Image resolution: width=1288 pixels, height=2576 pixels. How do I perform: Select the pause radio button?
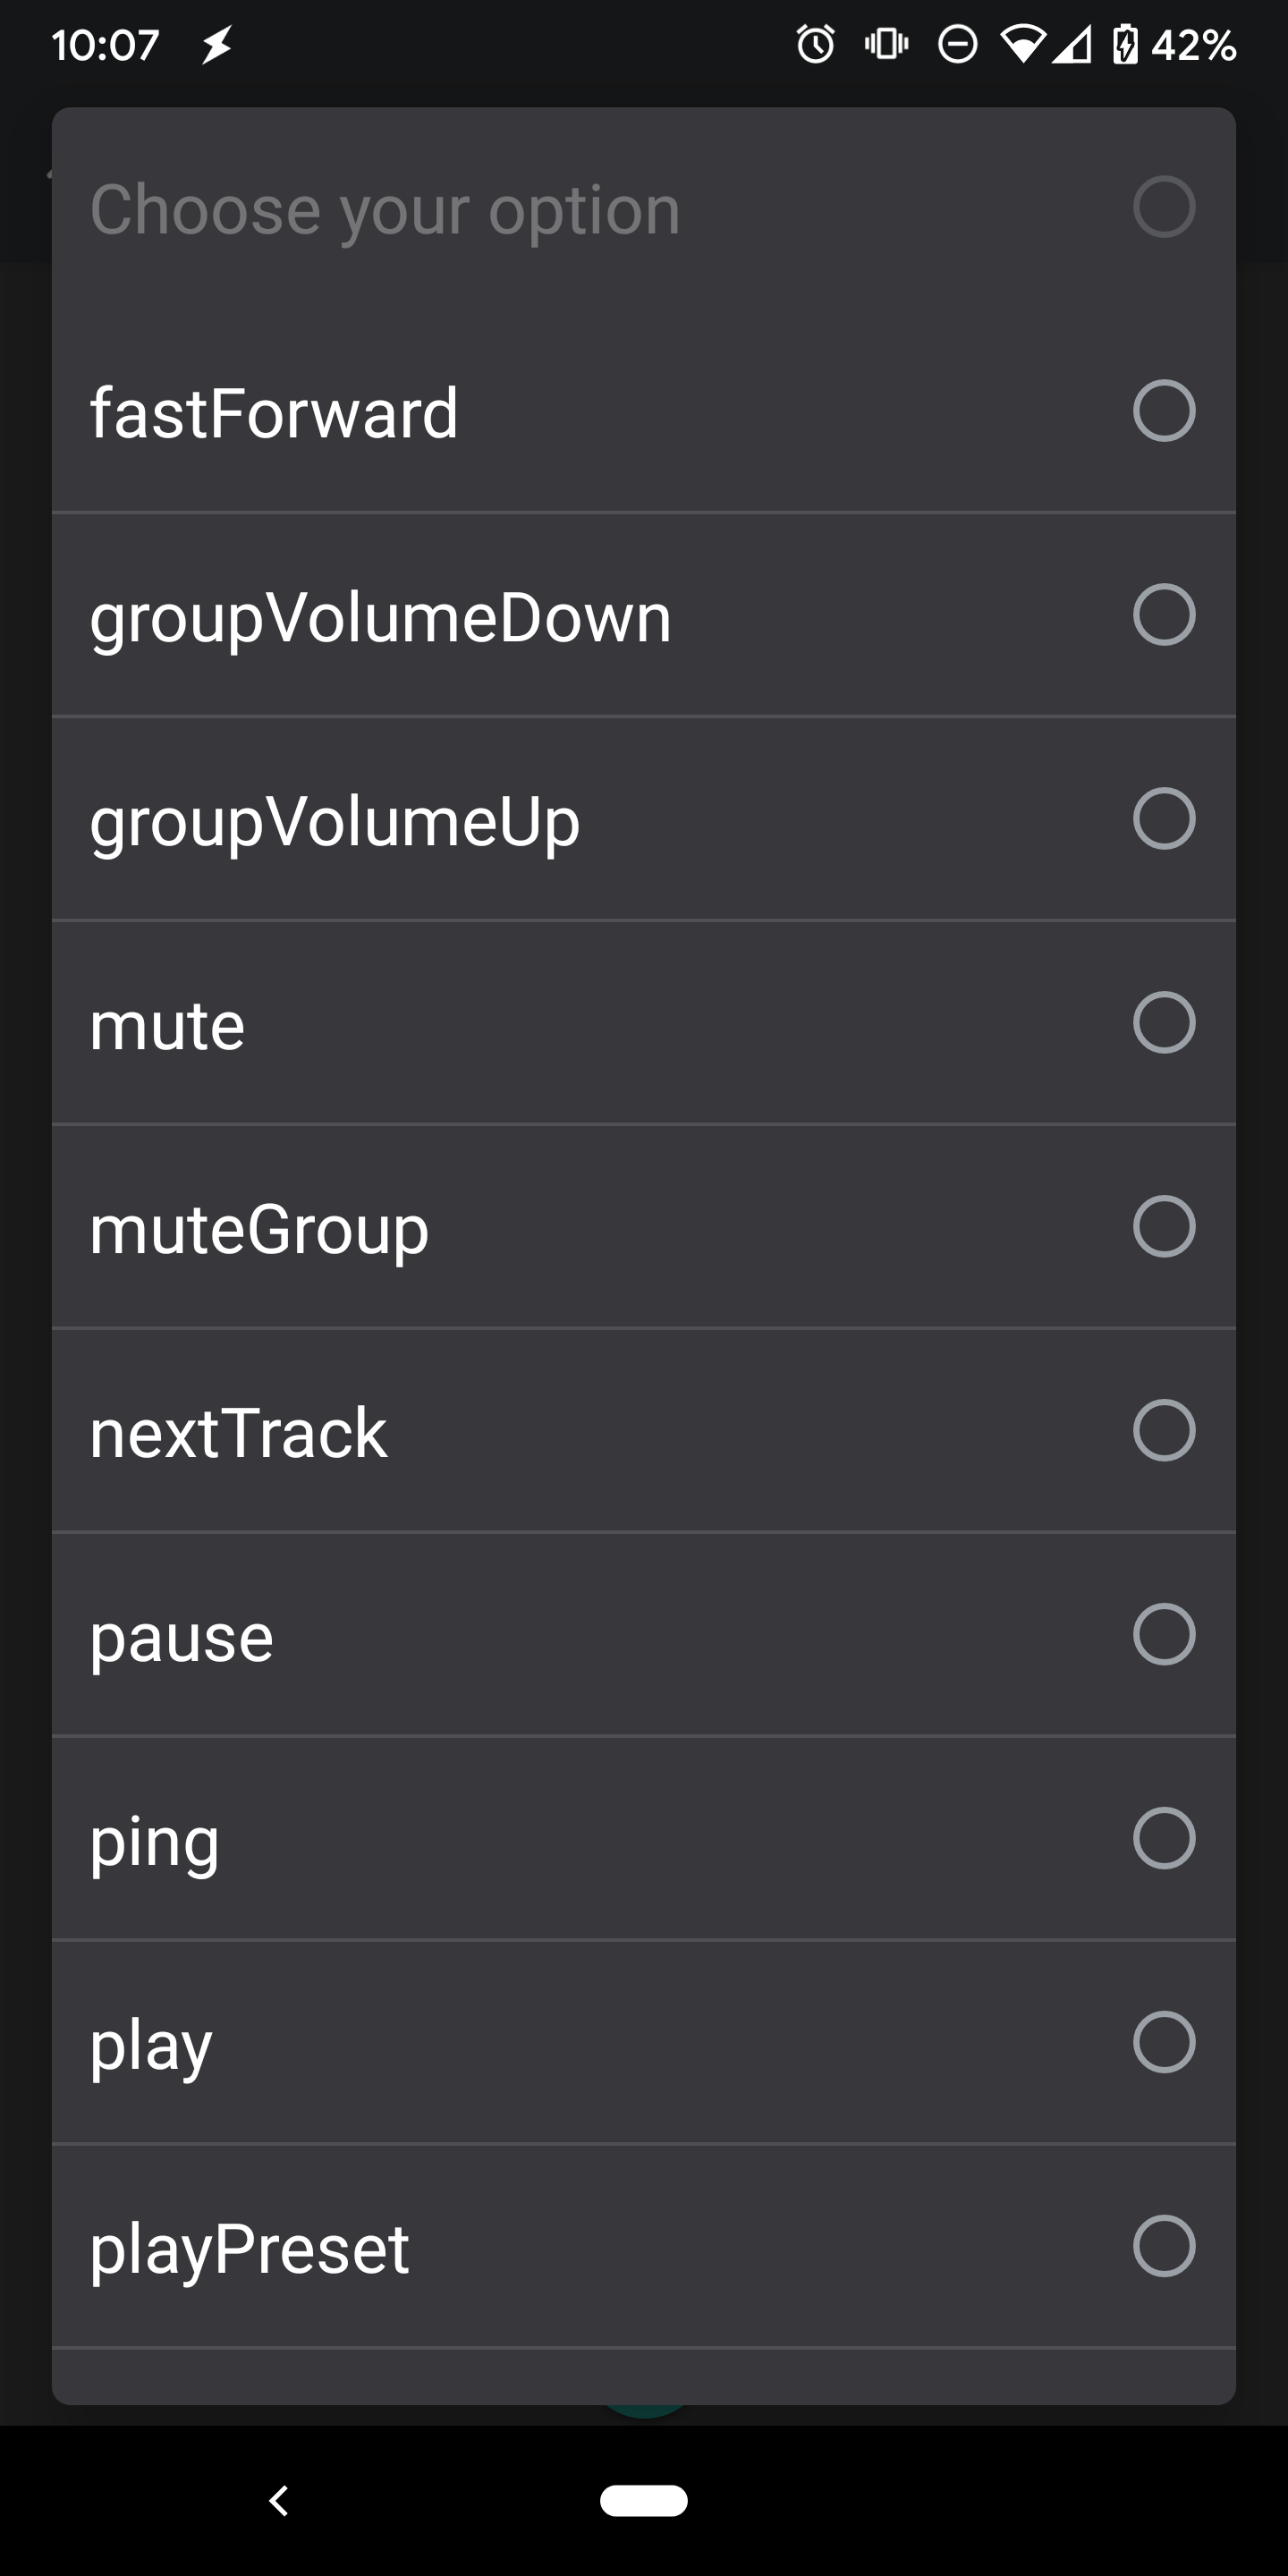coord(1163,1634)
